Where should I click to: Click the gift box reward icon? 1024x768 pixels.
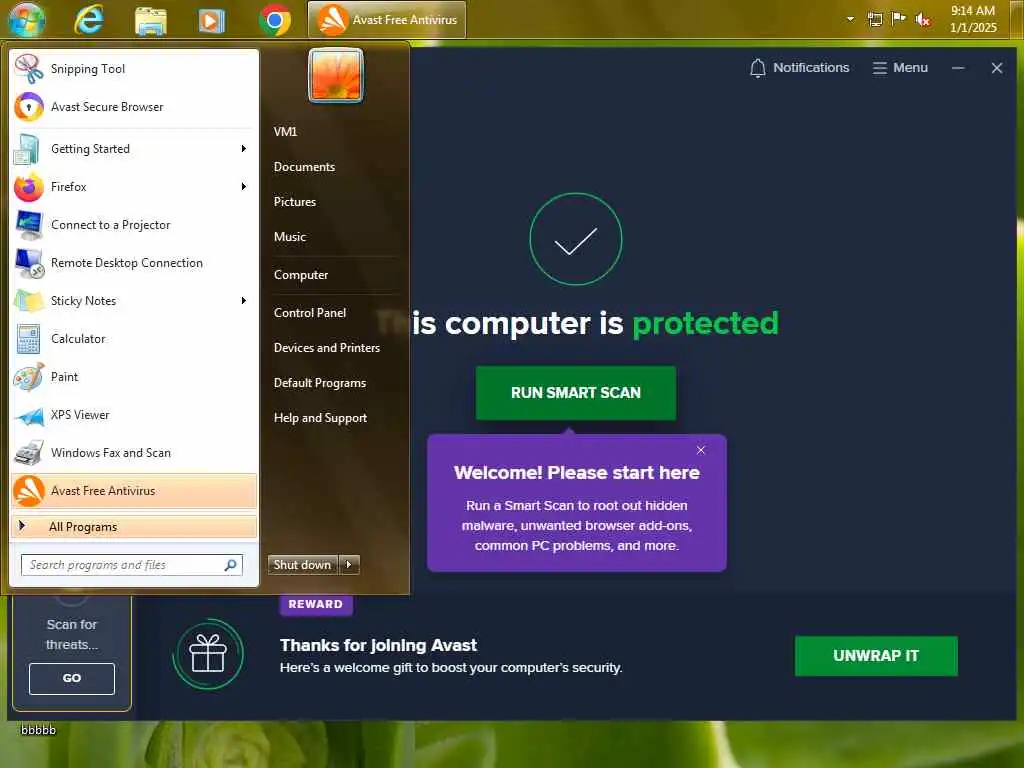pos(208,654)
